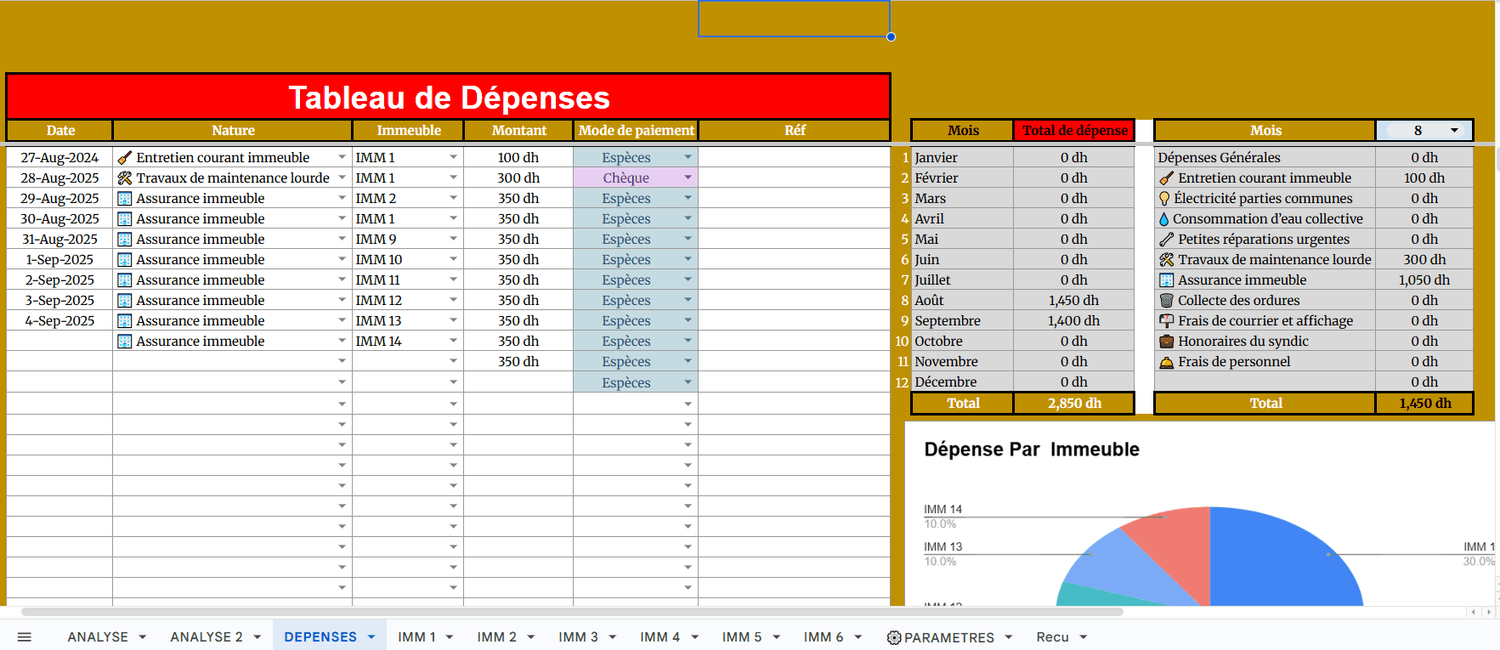The image size is (1500, 650).
Task: Click the building icon in the 29-Aug-2025 row
Action: [x=125, y=198]
